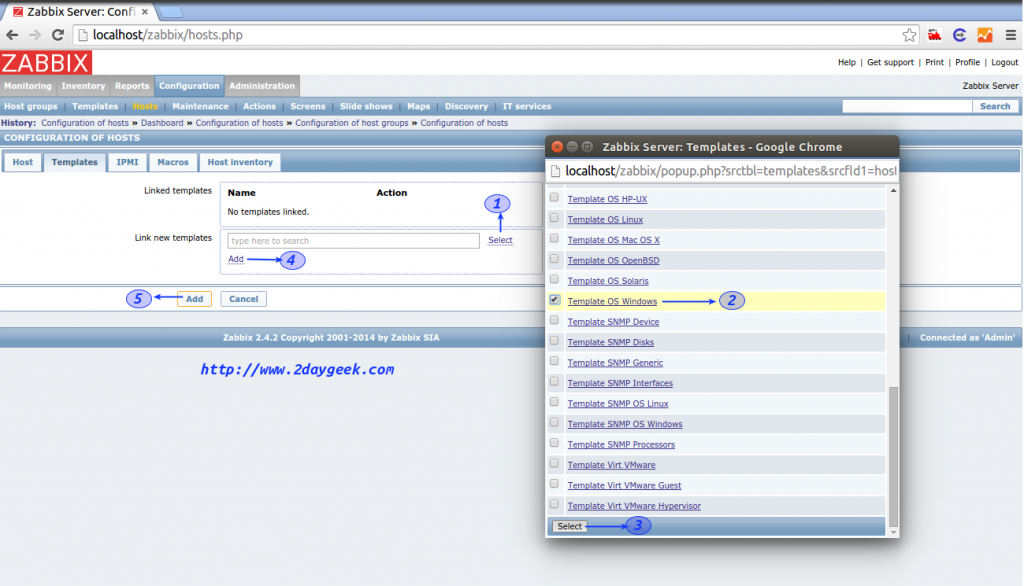Click the page icon in the popup address bar
1024x586 pixels.
(x=557, y=171)
